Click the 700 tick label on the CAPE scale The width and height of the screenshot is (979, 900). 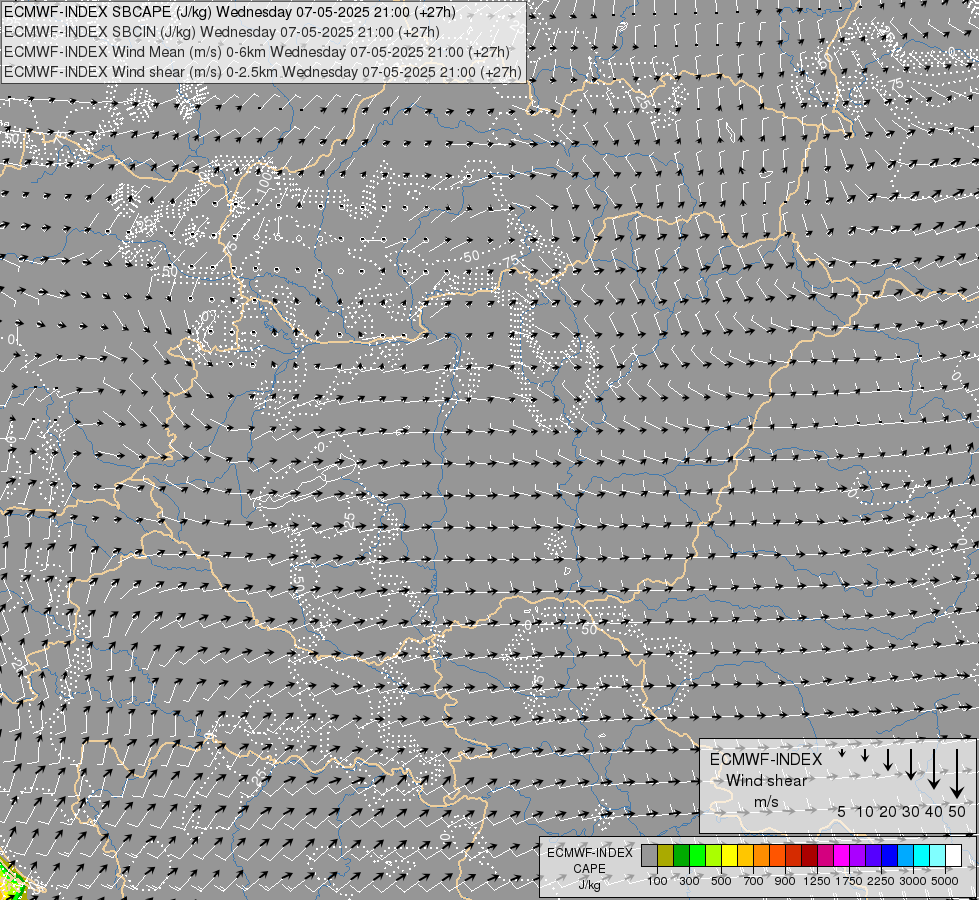754,881
